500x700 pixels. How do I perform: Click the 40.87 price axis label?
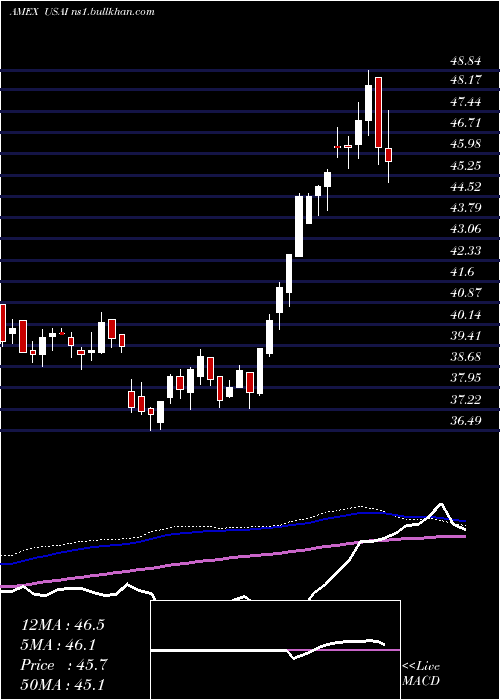pos(465,293)
